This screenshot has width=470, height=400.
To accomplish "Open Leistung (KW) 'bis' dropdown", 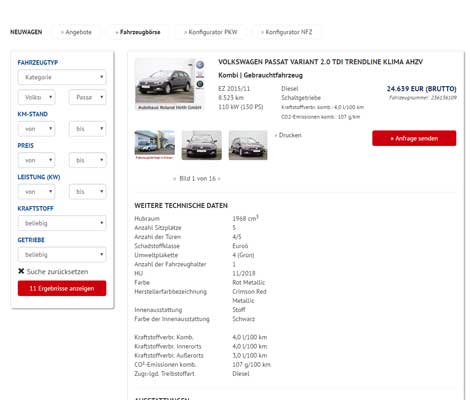I will click(x=88, y=192).
